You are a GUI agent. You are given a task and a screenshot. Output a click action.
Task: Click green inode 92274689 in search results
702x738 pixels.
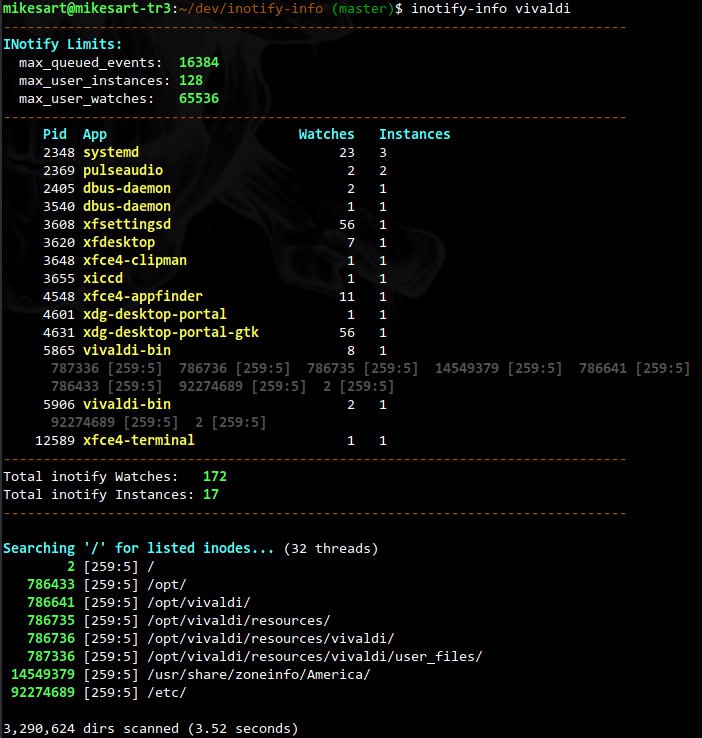[x=43, y=693]
